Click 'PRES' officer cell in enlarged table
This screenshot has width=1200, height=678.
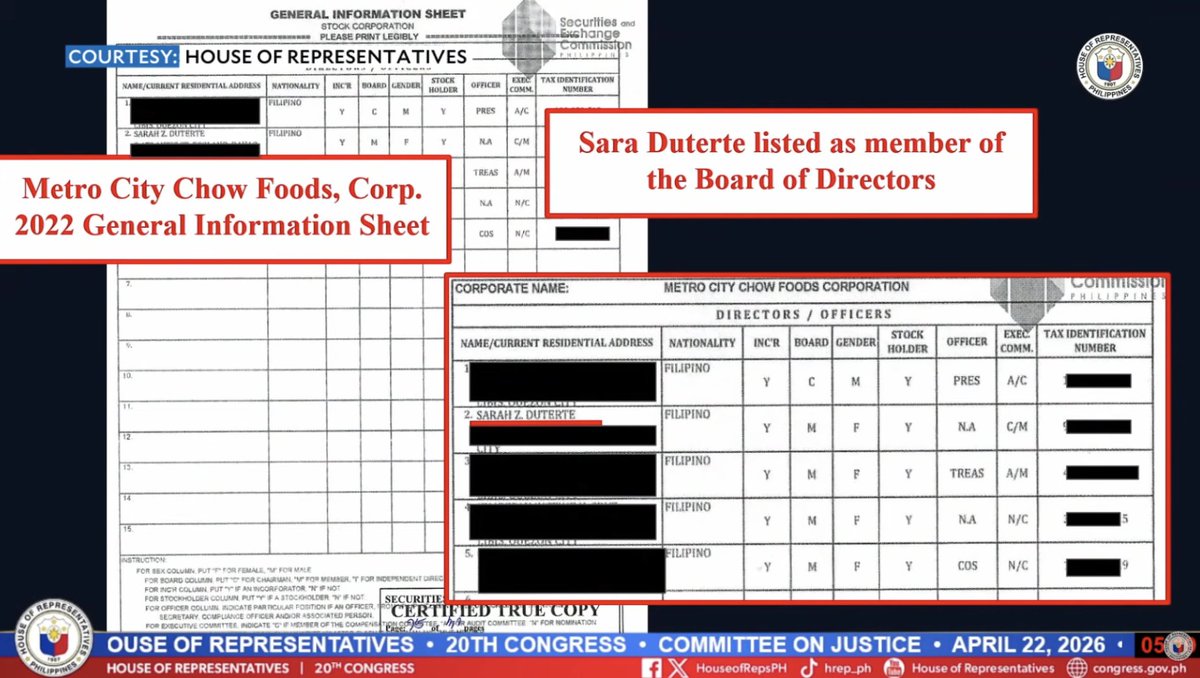967,381
